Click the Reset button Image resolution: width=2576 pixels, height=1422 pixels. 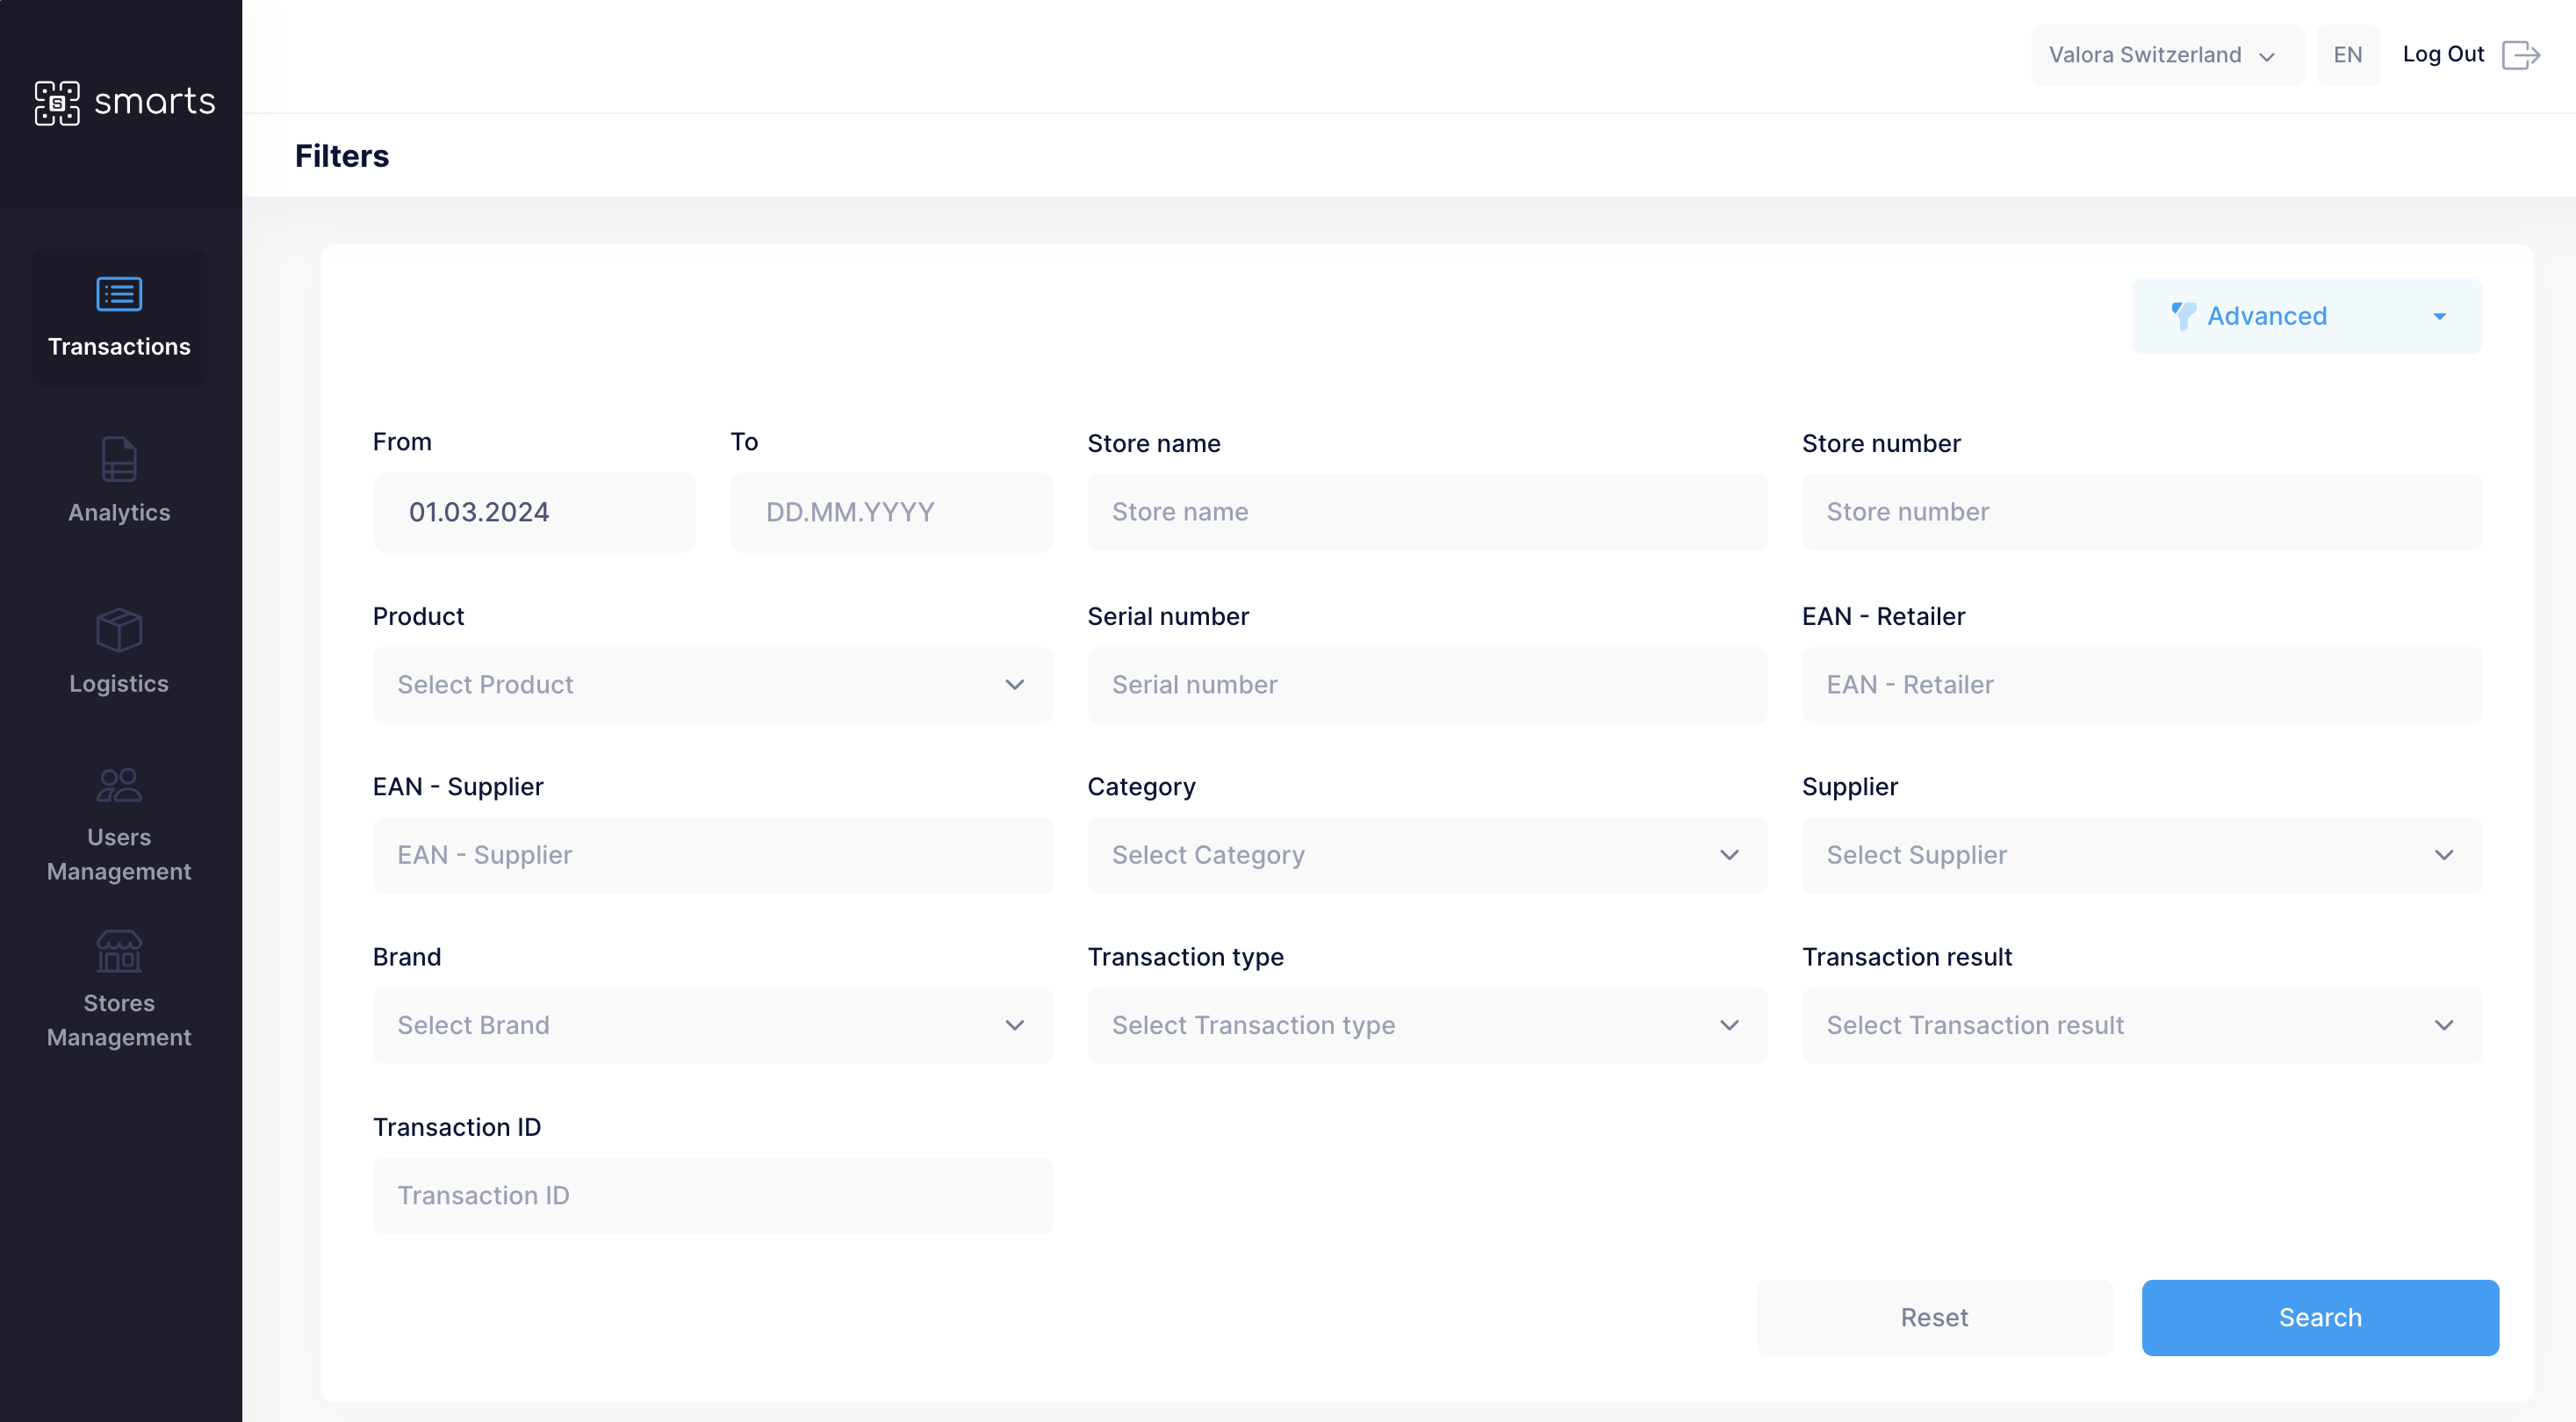coord(1934,1317)
